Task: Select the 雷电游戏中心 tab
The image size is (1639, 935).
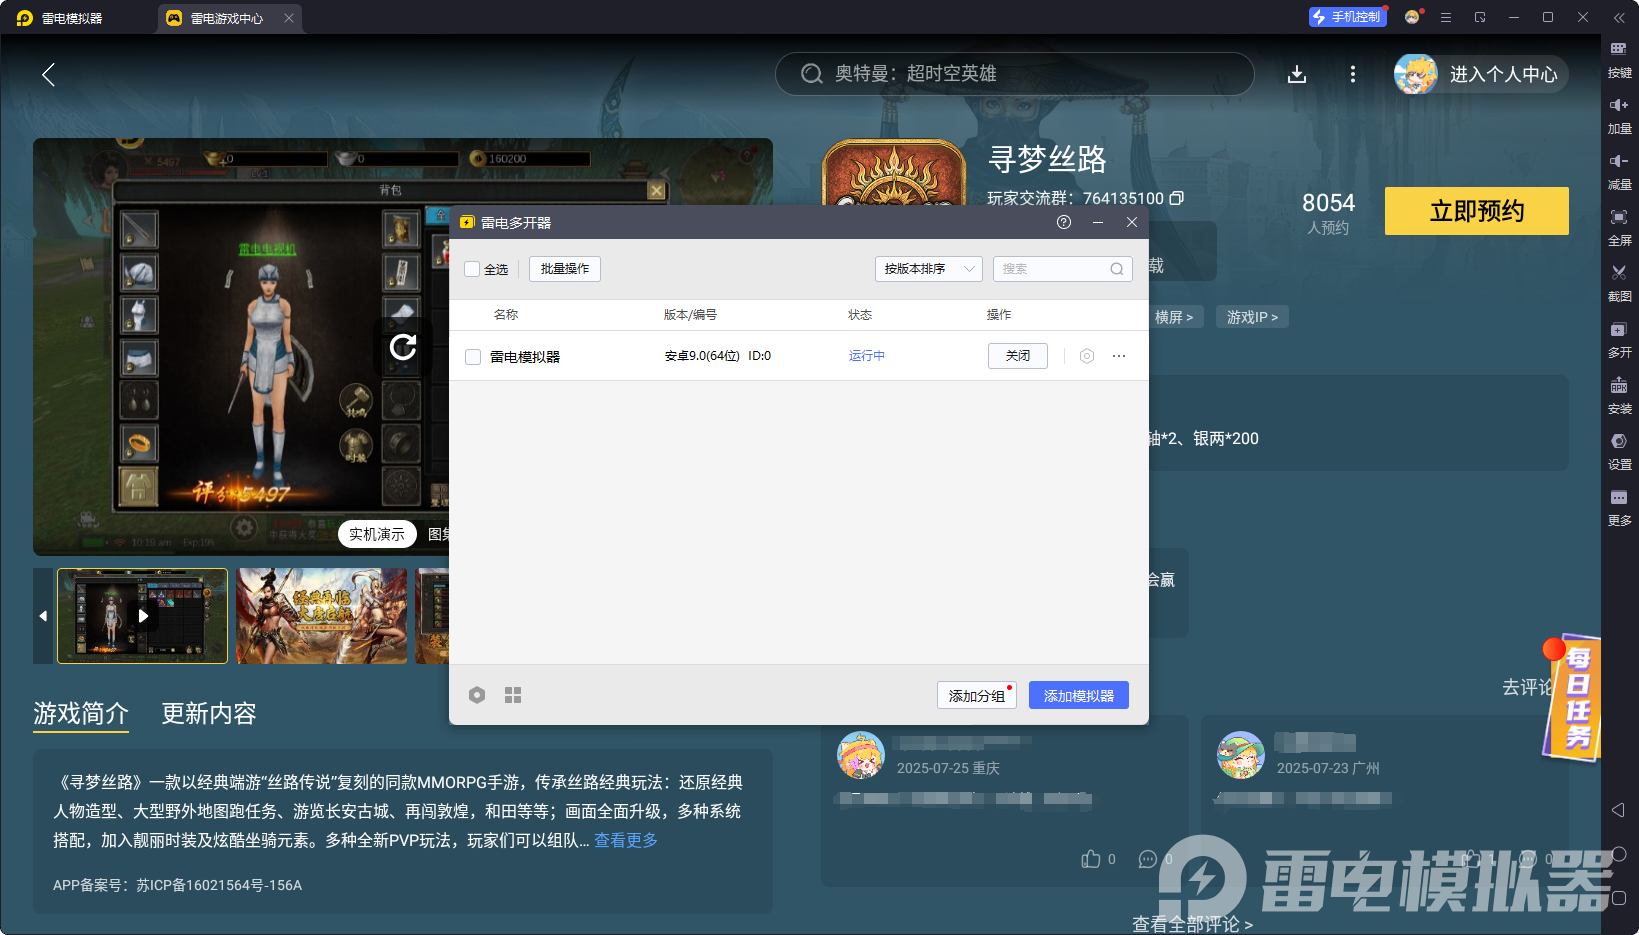Action: click(x=226, y=18)
